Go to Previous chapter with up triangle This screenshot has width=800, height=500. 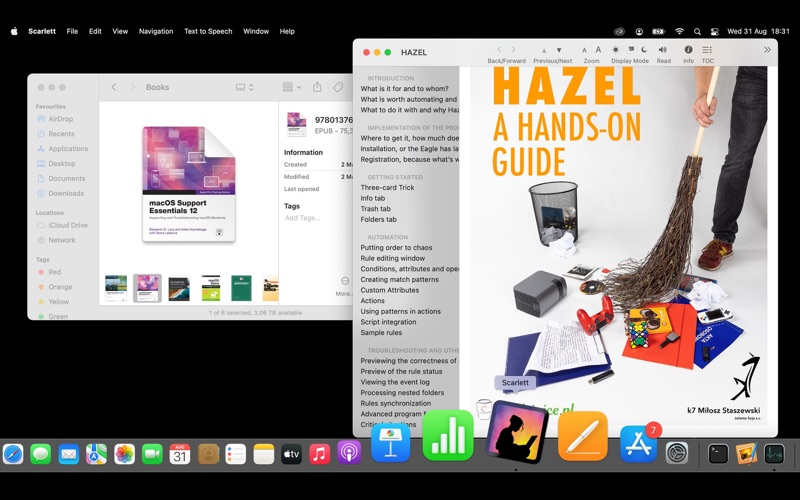(544, 51)
